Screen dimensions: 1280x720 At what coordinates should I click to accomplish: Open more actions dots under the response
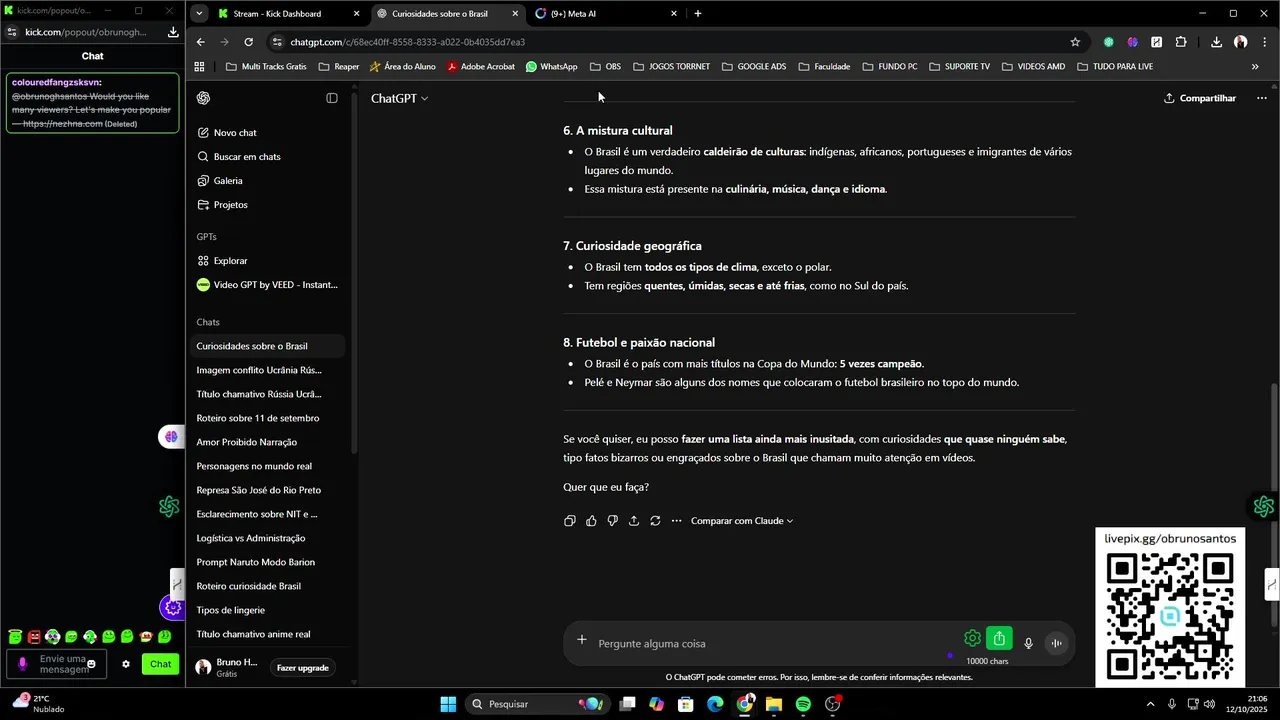coord(676,521)
